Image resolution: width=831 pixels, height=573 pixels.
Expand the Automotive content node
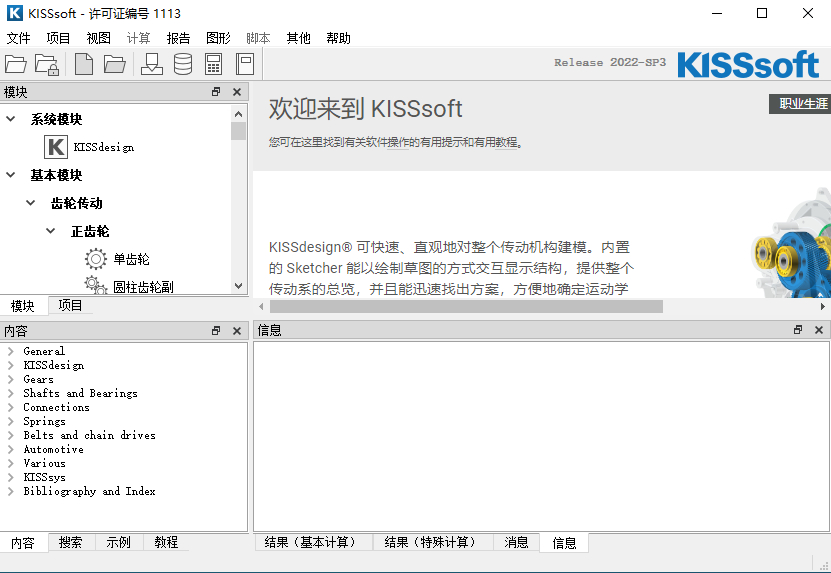click(11, 449)
